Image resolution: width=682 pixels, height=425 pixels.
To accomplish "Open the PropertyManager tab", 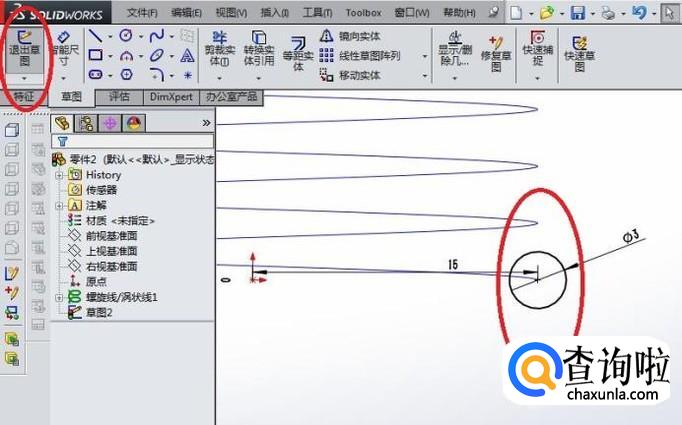I will coord(87,123).
